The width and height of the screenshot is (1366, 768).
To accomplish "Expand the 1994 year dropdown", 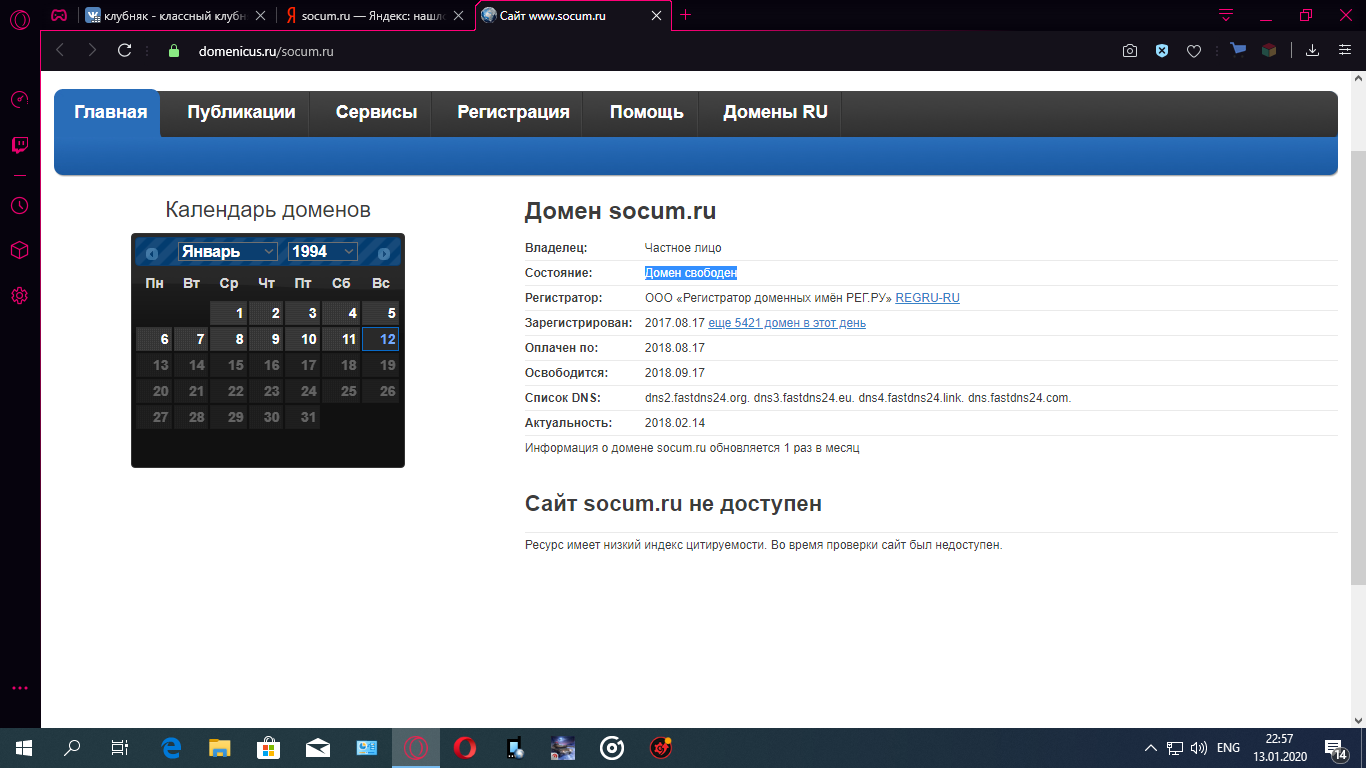I will click(x=322, y=252).
